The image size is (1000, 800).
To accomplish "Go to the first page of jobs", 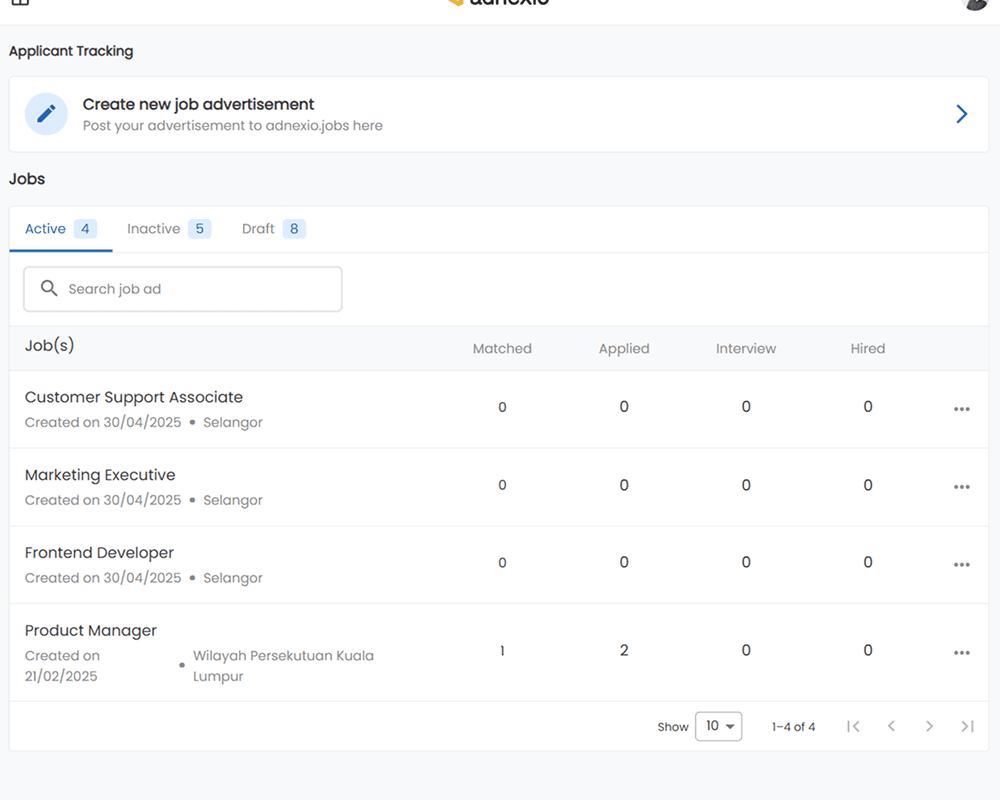I will [853, 727].
